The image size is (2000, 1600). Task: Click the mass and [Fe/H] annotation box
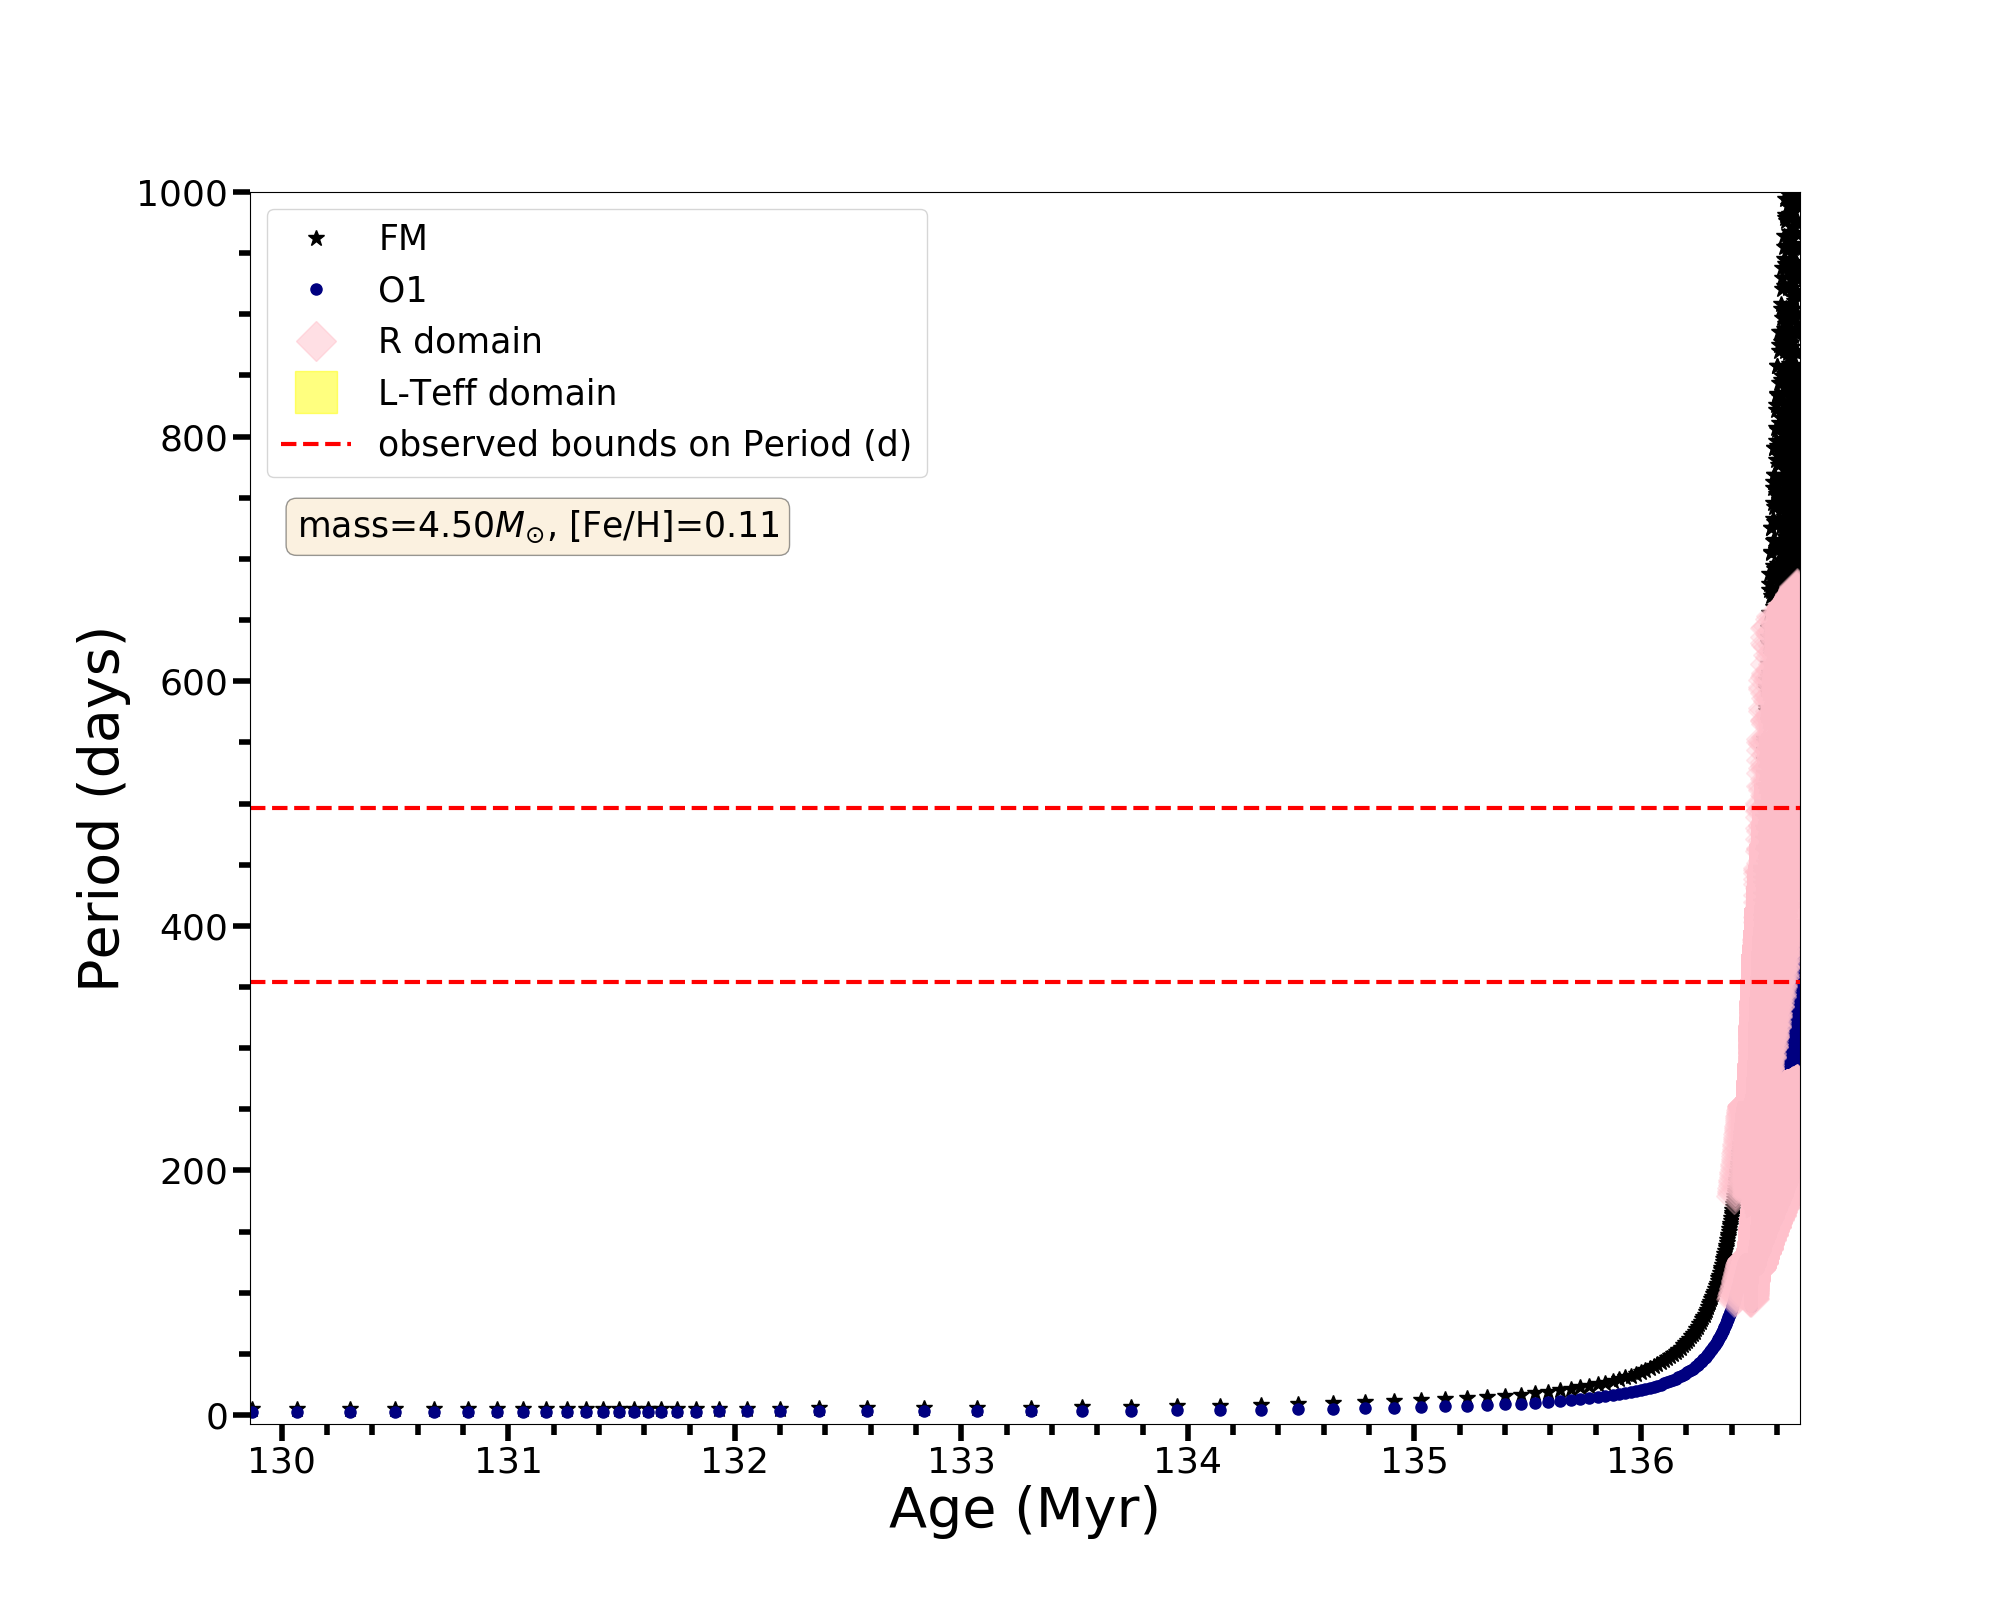point(537,526)
